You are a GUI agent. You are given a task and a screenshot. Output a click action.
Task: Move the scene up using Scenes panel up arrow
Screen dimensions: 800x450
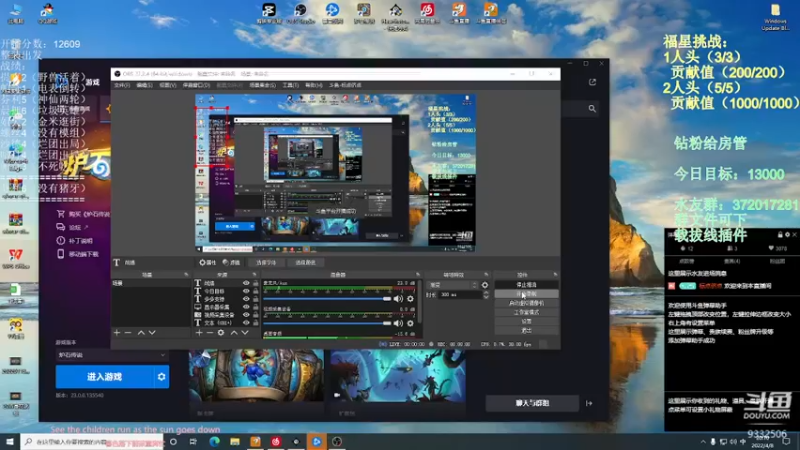(141, 333)
